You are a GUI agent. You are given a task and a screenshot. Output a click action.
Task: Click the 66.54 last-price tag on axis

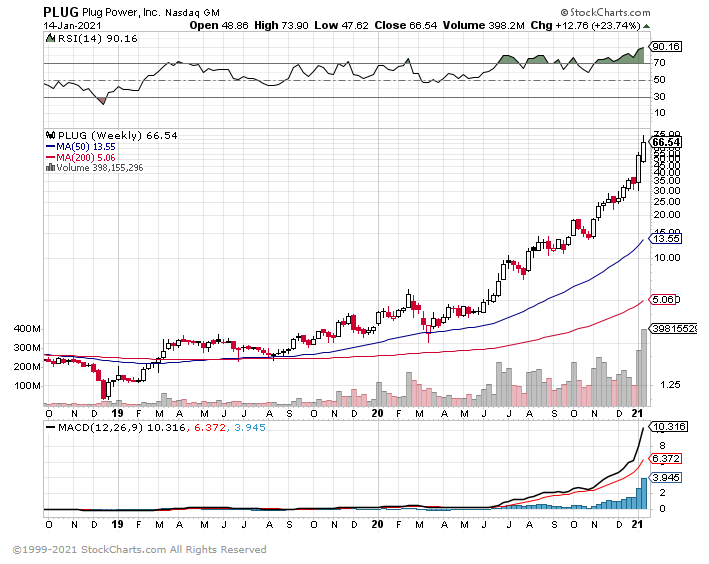coord(666,142)
